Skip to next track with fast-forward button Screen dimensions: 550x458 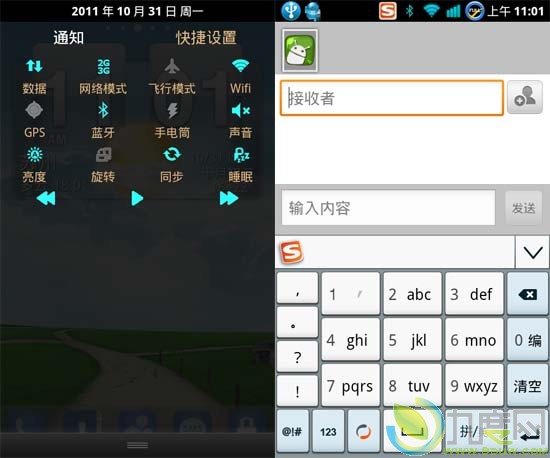[x=229, y=198]
